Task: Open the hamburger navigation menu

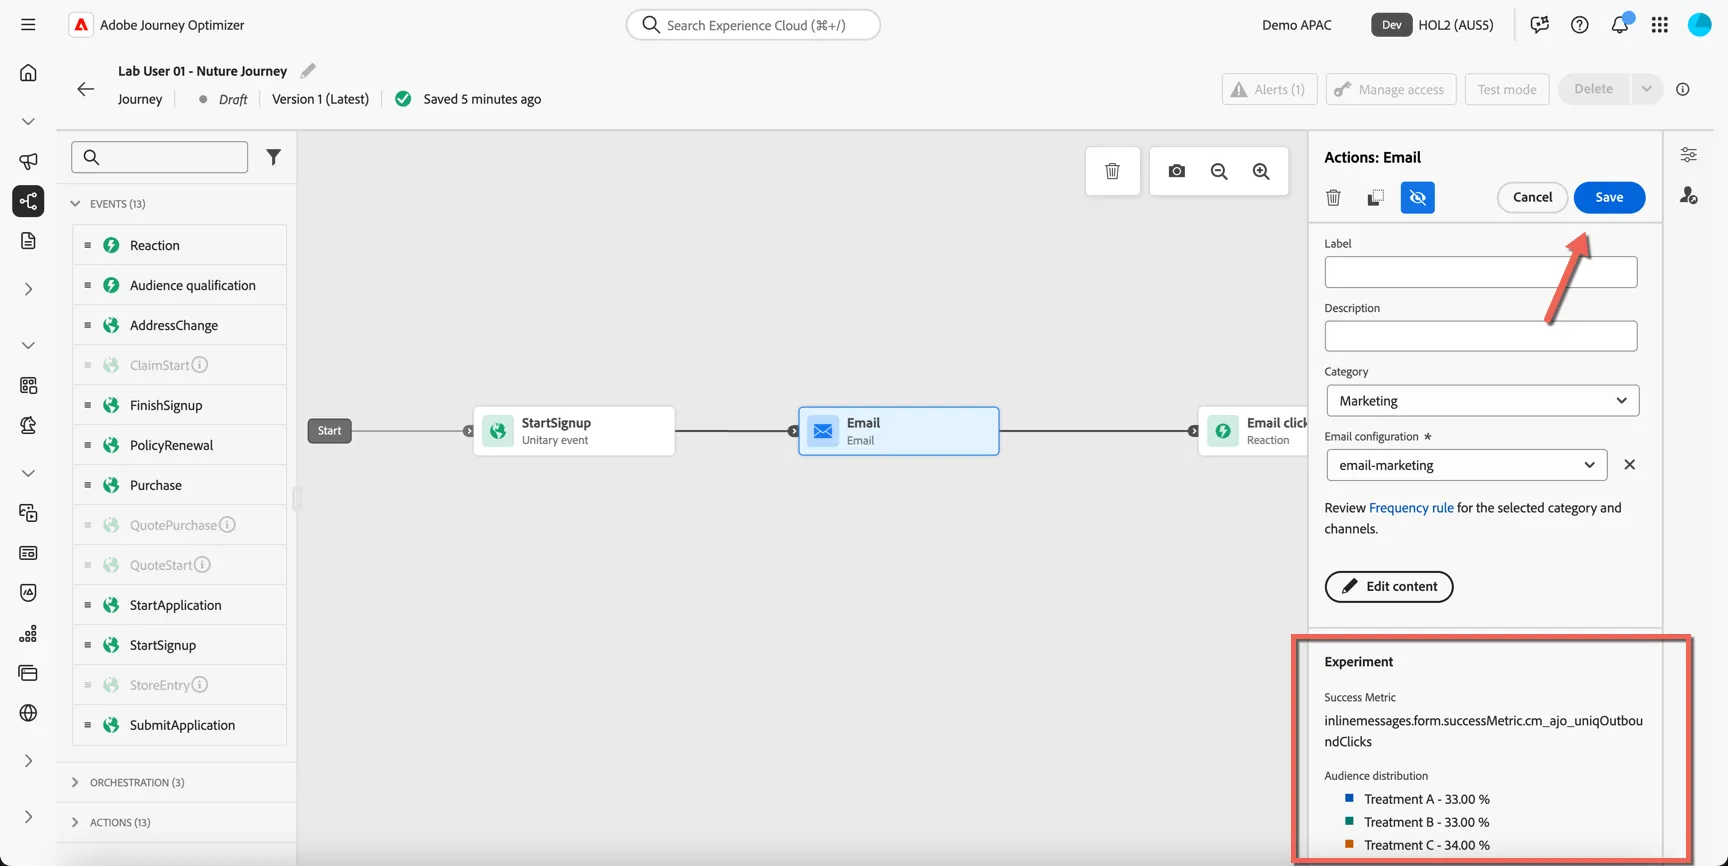Action: 28,25
